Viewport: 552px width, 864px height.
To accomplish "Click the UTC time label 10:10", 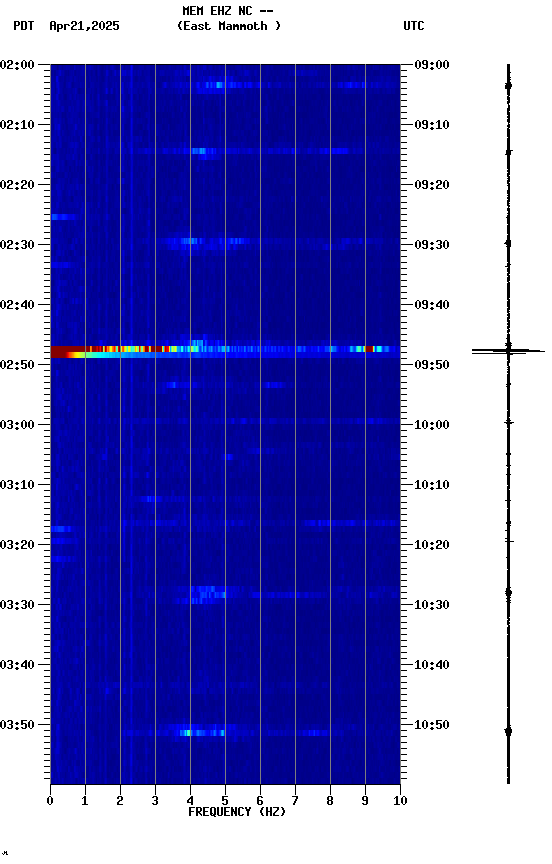I will pos(432,485).
